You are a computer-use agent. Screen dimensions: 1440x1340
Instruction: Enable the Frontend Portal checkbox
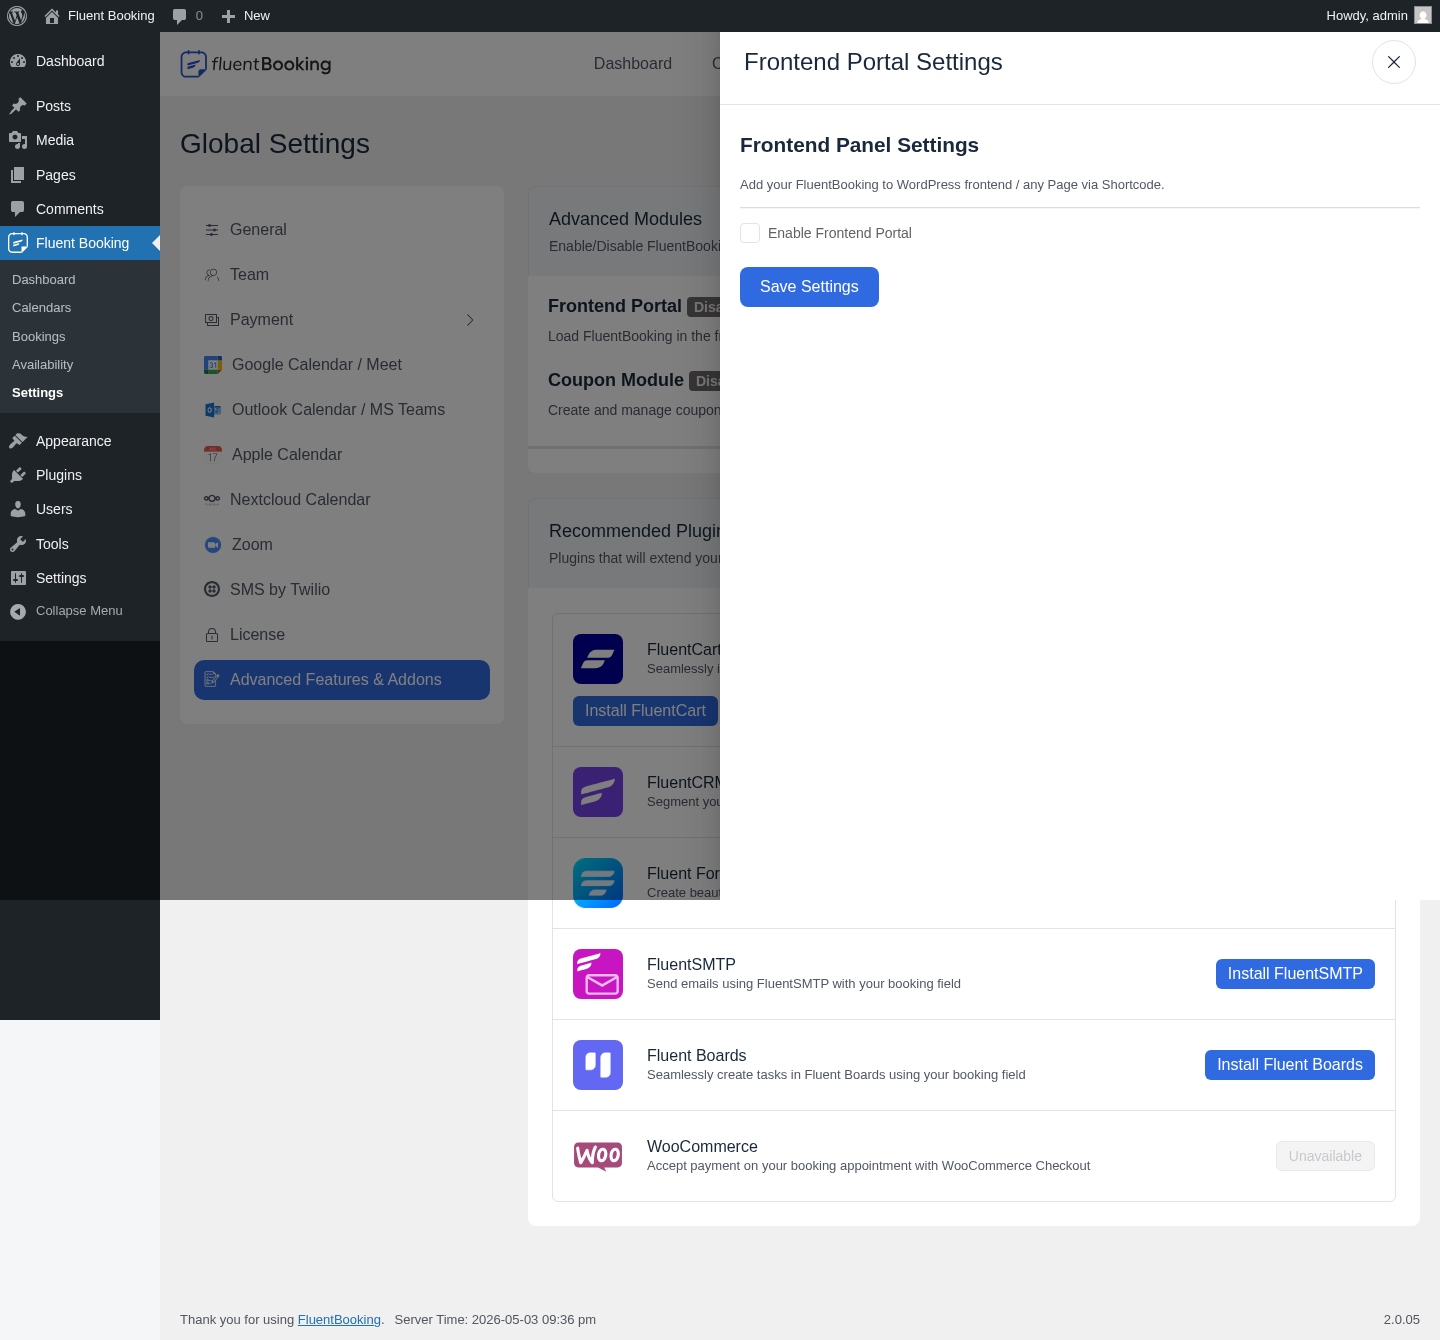click(750, 233)
